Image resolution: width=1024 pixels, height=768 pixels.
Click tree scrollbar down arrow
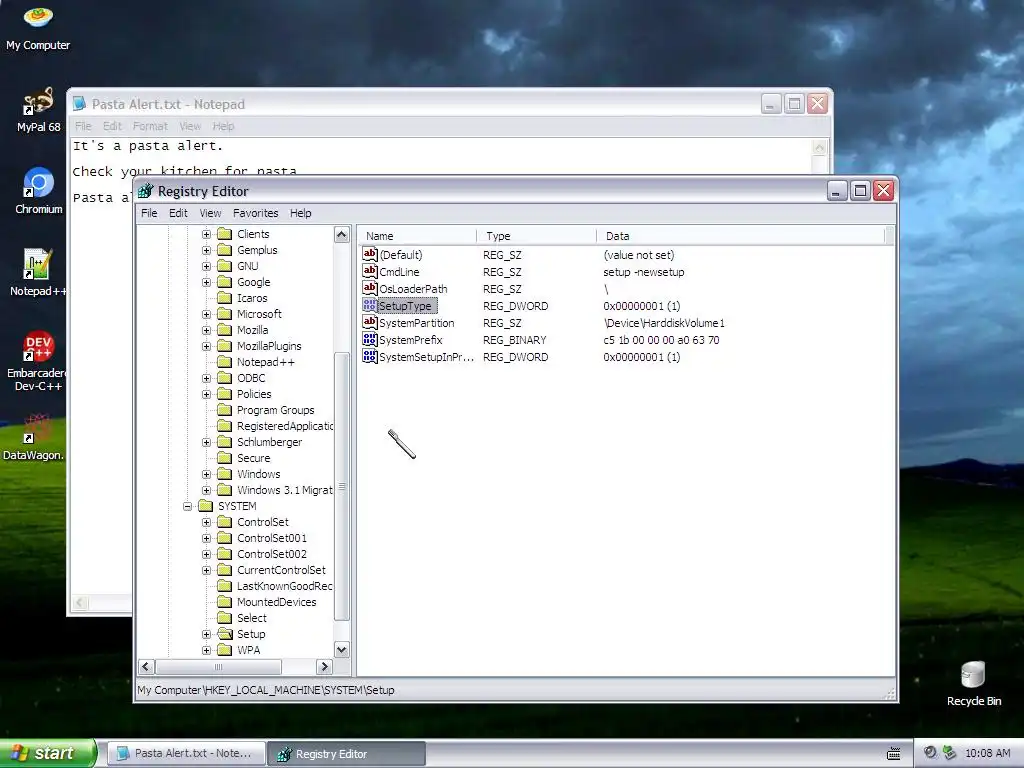tap(342, 650)
